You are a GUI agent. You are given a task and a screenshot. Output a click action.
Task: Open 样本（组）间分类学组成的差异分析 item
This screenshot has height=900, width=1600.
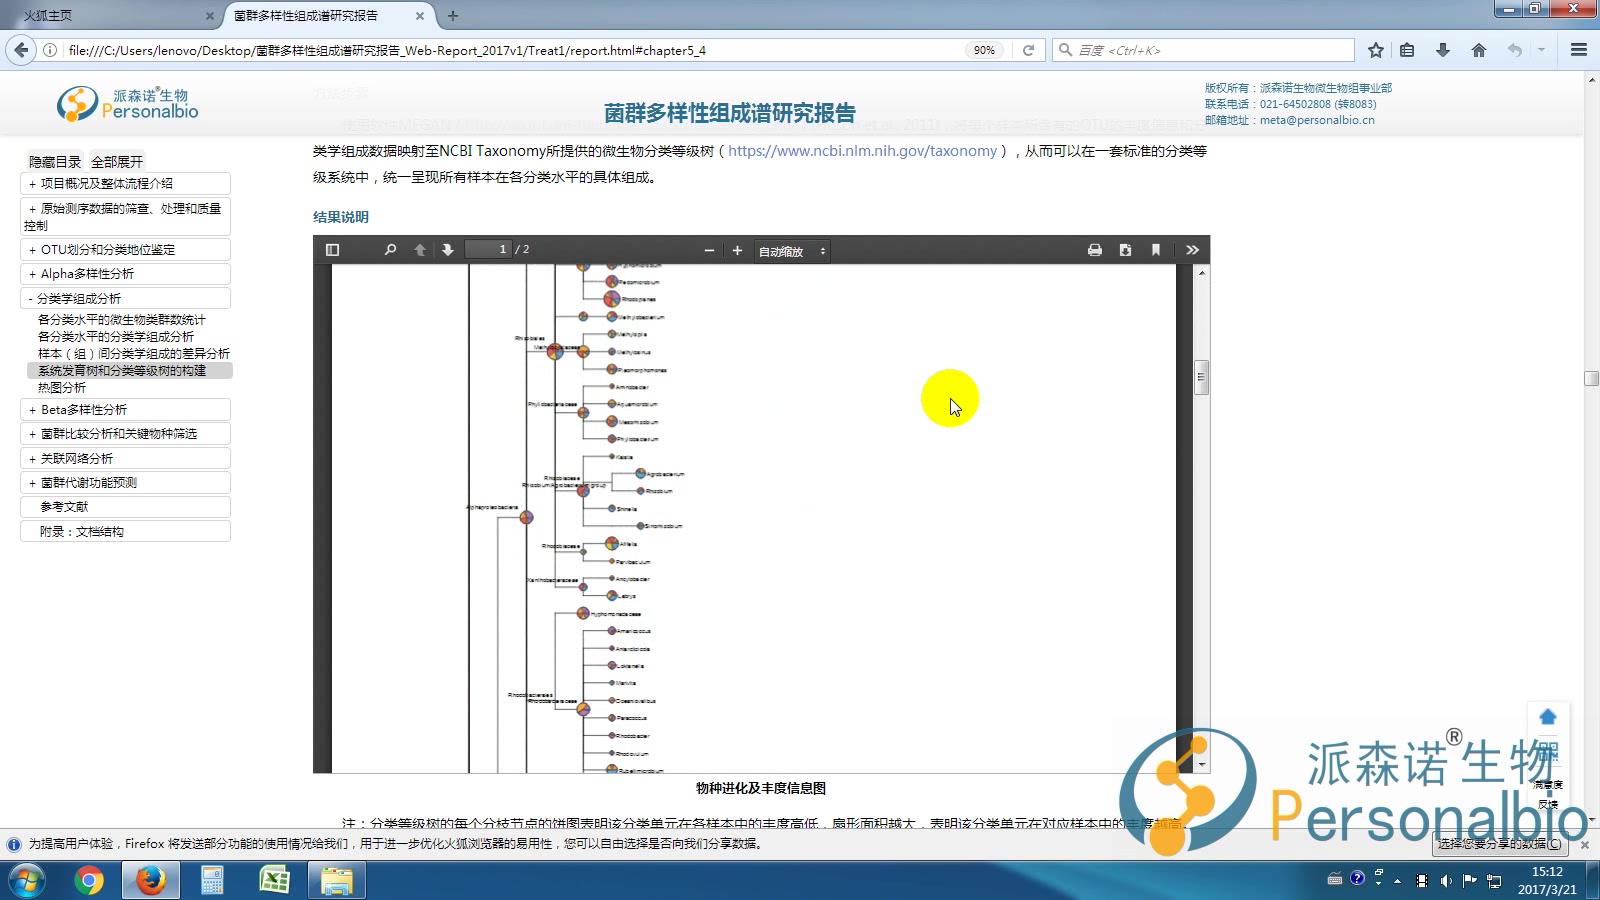[x=134, y=354]
